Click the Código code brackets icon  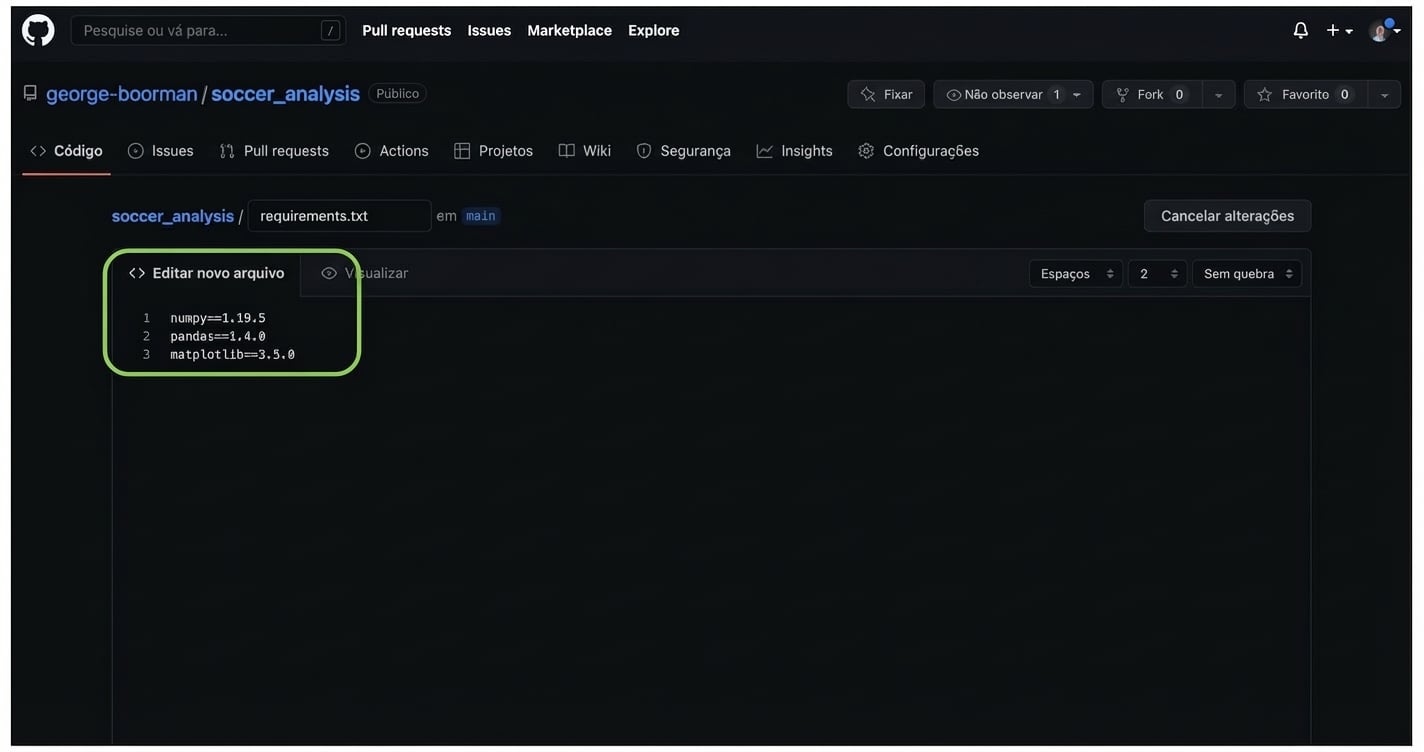pyautogui.click(x=36, y=148)
